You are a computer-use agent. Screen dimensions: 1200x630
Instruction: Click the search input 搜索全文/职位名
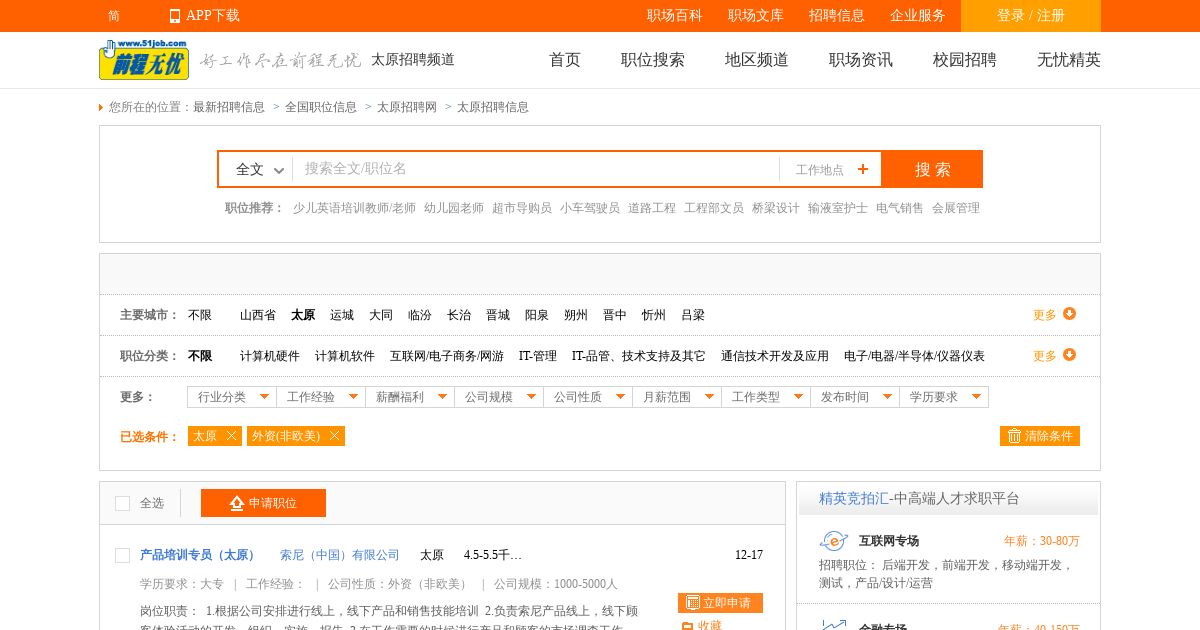click(x=536, y=169)
